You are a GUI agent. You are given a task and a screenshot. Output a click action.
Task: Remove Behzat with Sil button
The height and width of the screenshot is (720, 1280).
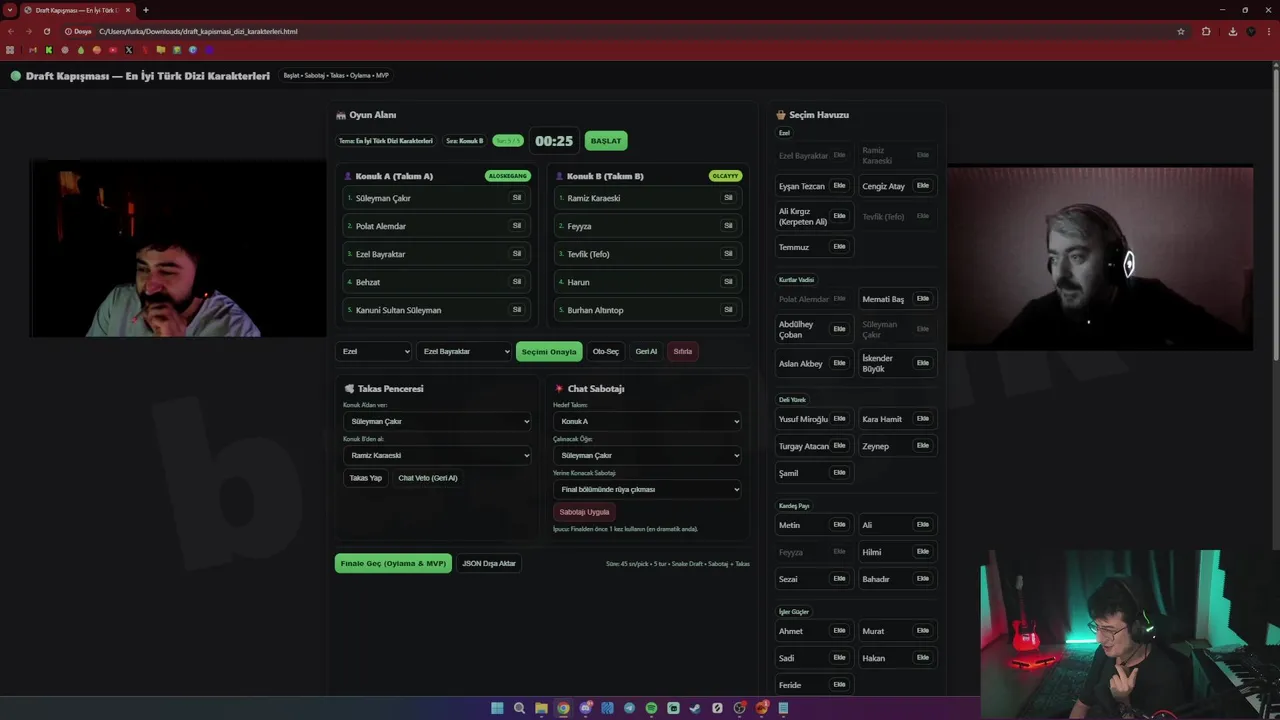coord(517,282)
